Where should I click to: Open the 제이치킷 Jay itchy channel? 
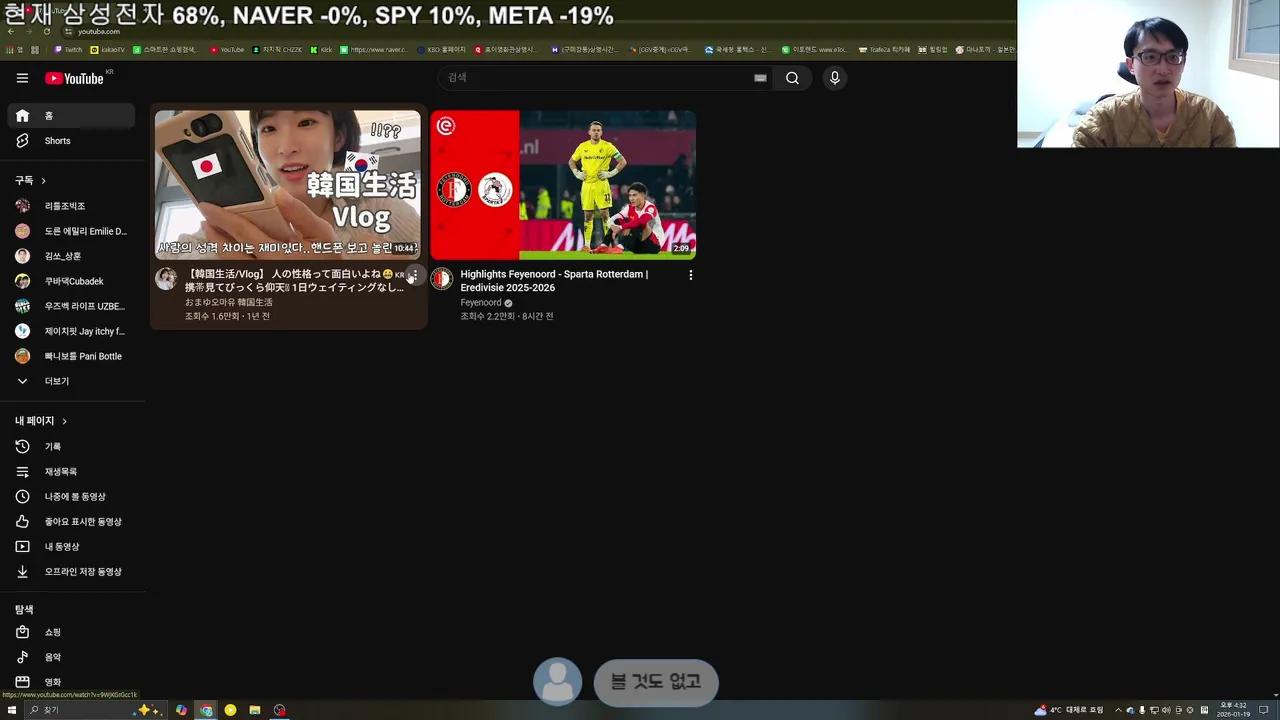pyautogui.click(x=71, y=331)
